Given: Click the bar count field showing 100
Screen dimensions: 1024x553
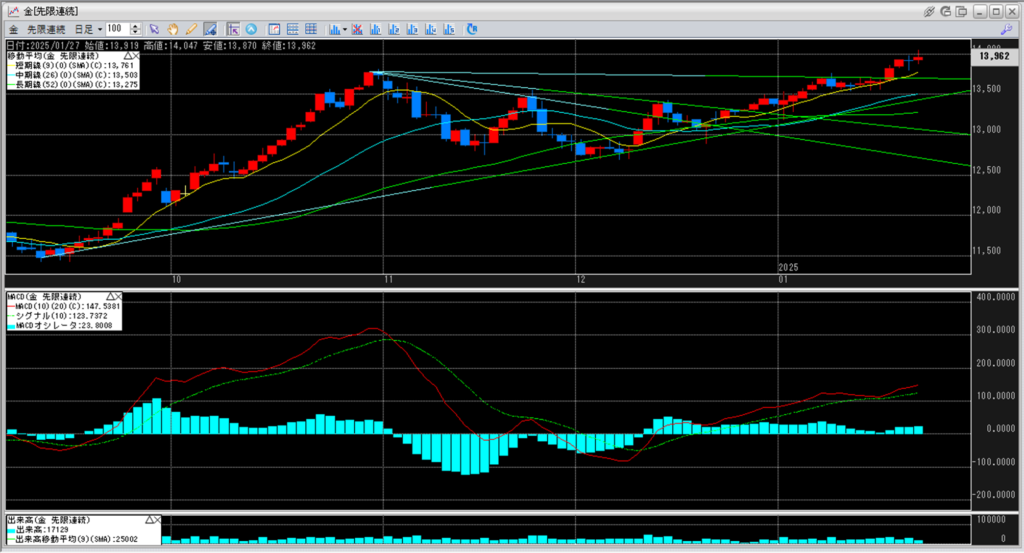Looking at the screenshot, I should coord(115,29).
